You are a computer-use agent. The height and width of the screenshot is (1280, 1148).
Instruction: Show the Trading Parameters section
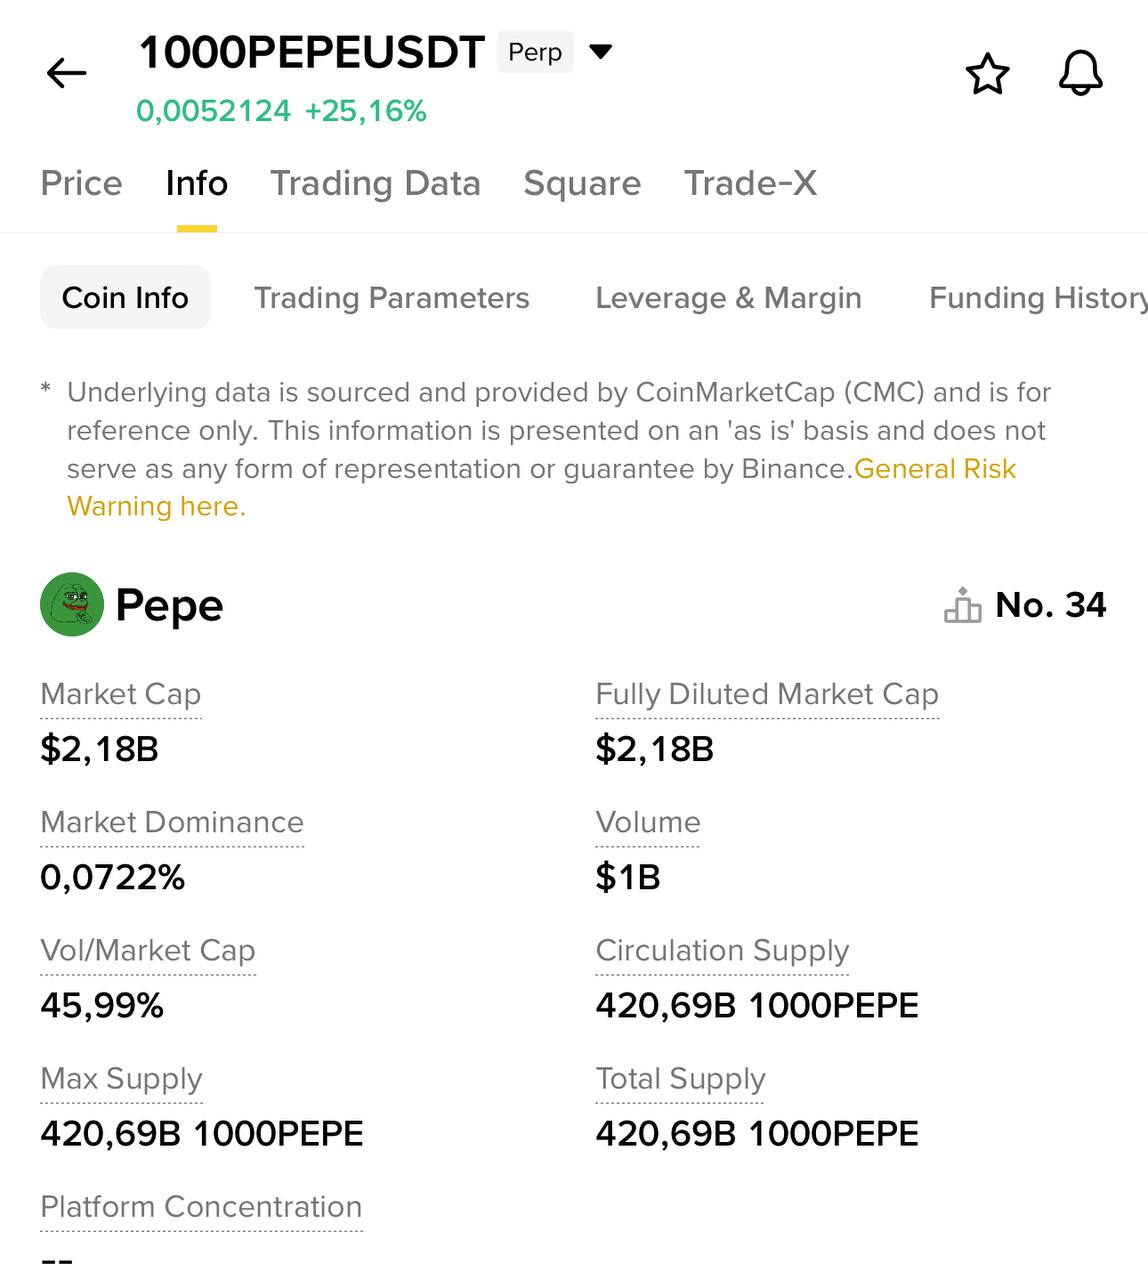(391, 297)
